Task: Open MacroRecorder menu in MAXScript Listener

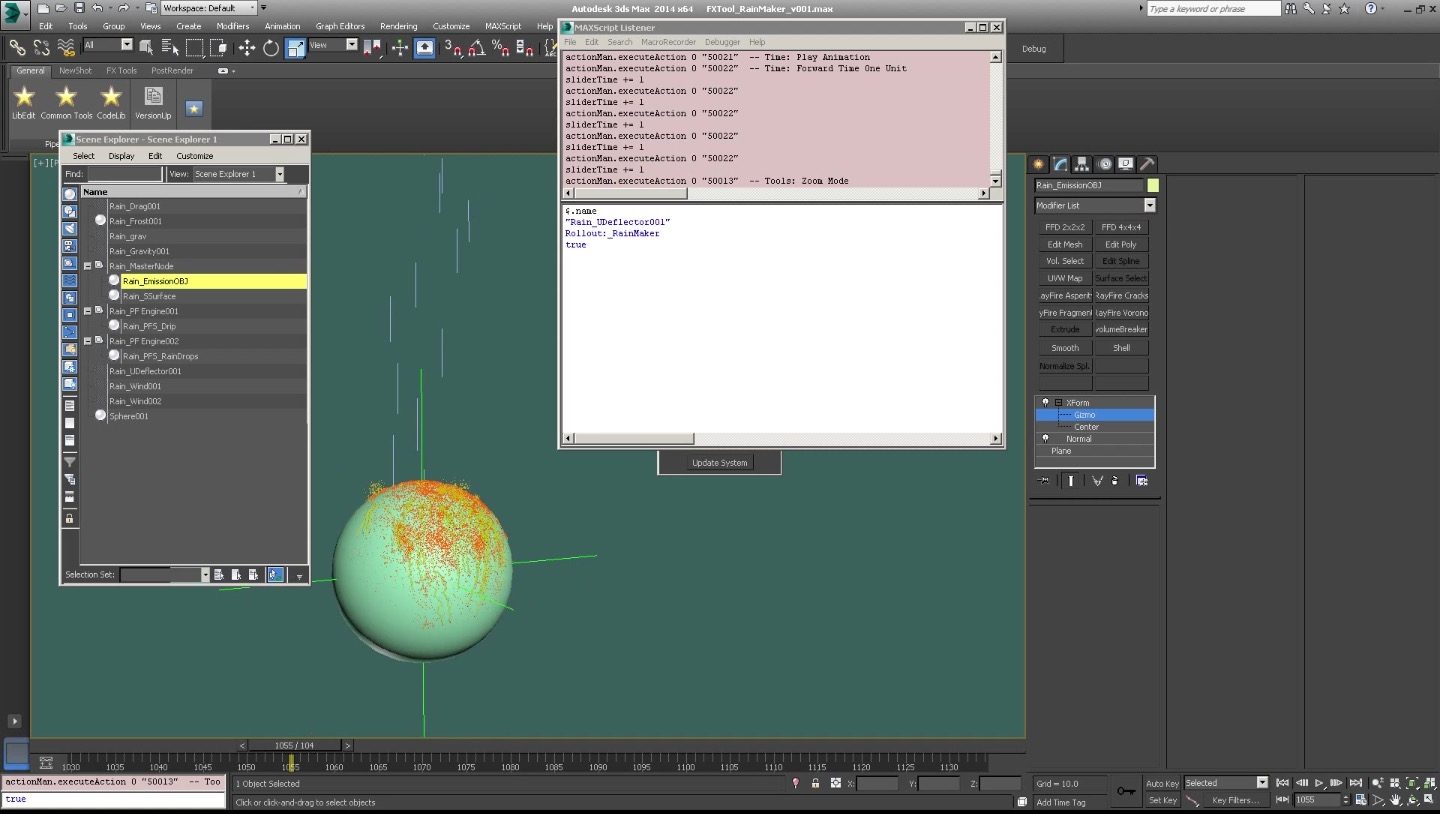Action: [x=668, y=42]
